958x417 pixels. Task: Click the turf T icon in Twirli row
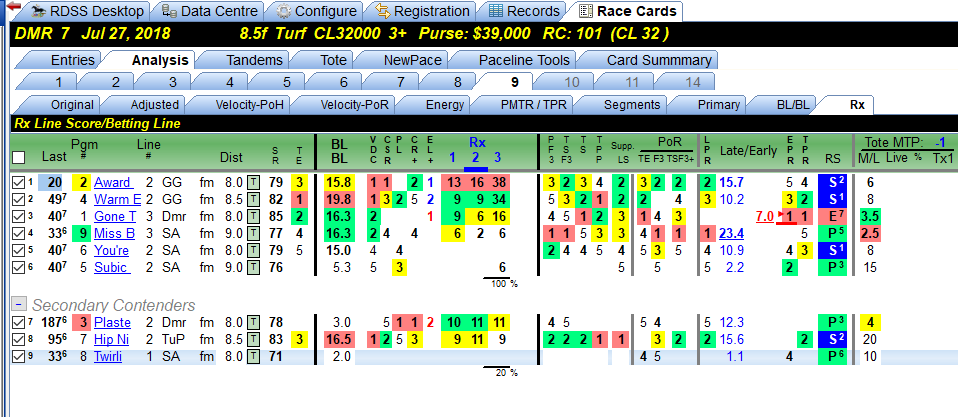click(253, 357)
